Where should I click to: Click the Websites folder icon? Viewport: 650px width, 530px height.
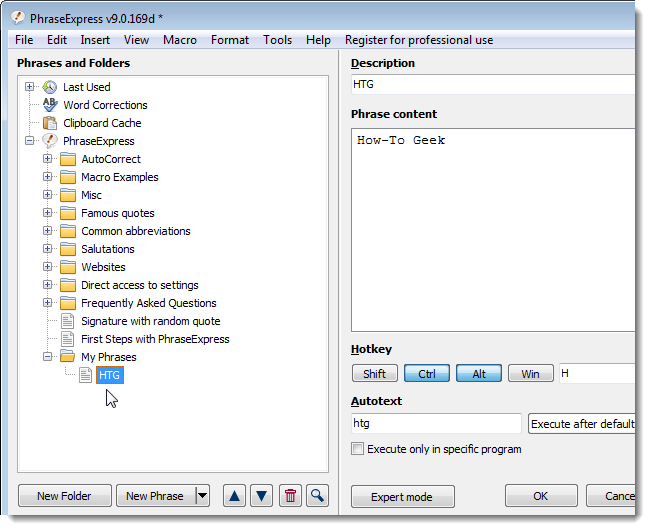pyautogui.click(x=68, y=267)
